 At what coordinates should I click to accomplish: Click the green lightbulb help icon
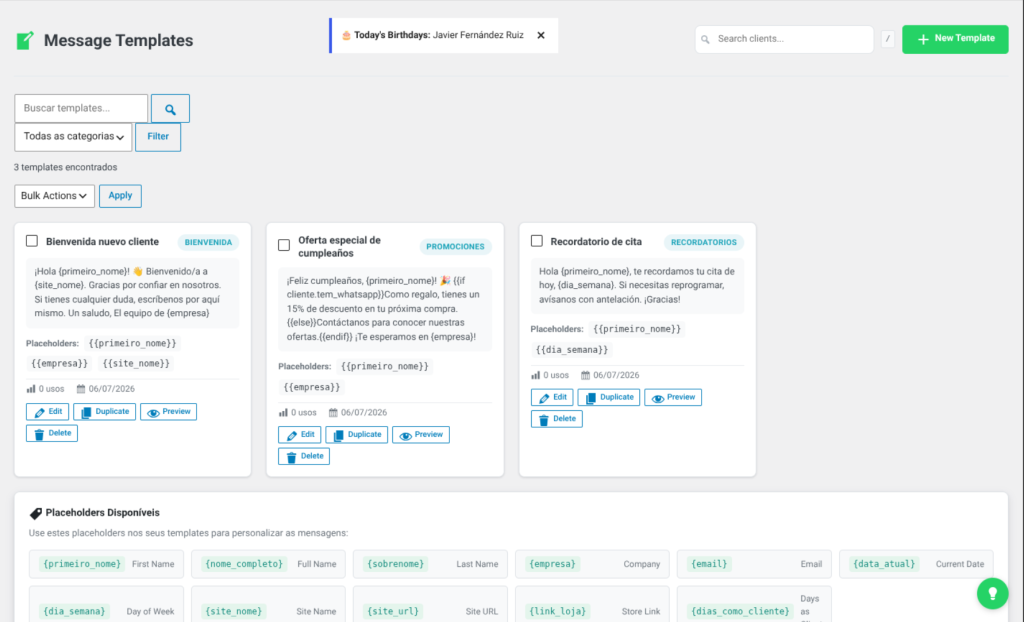[992, 593]
